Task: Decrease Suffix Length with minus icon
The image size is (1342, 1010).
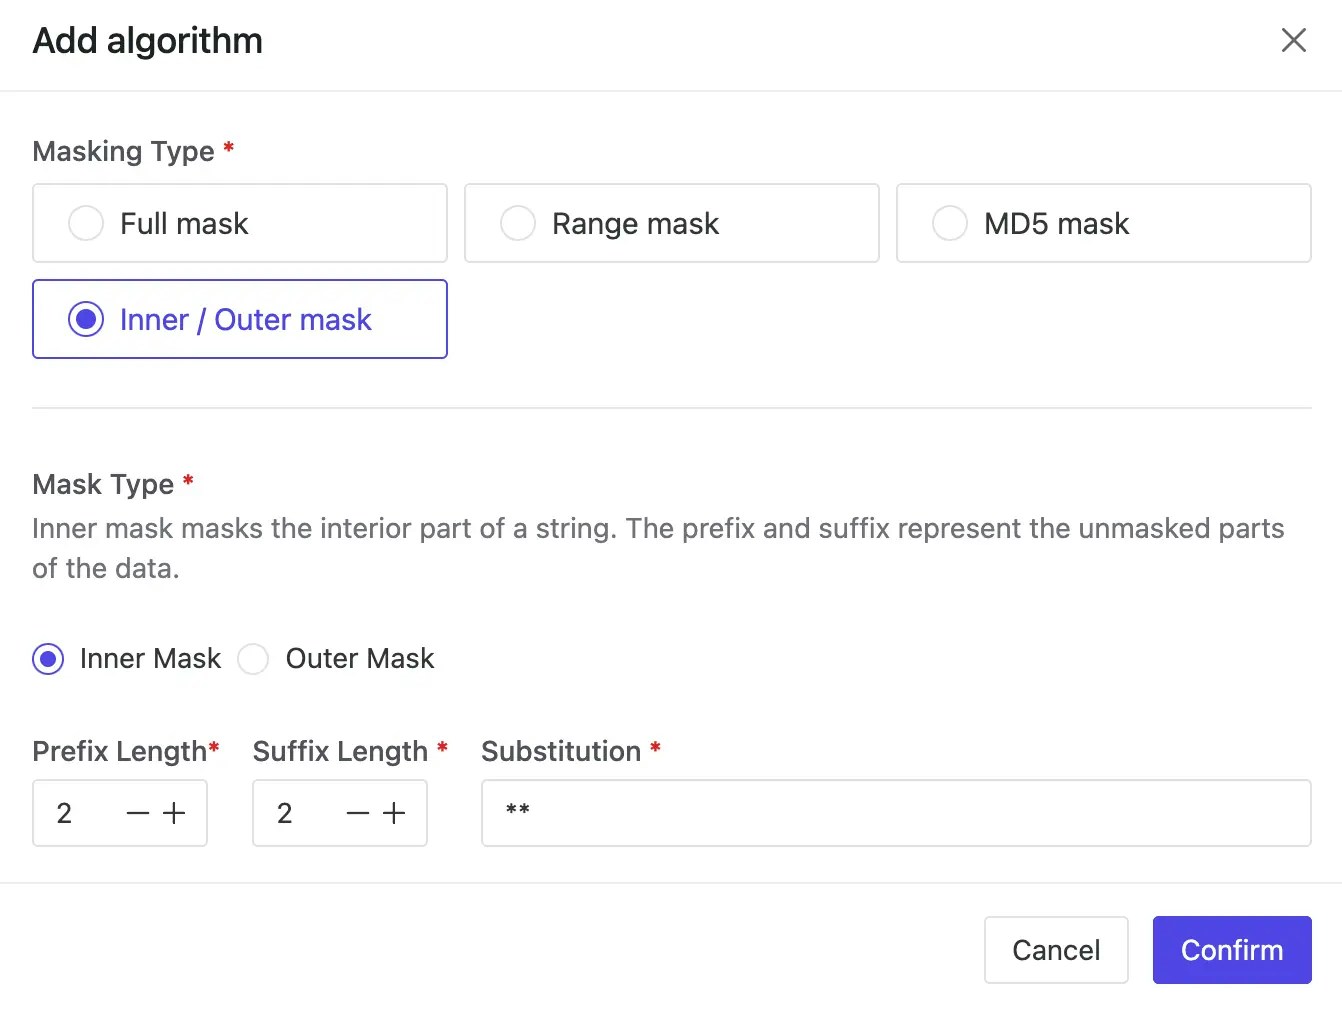Action: coord(358,814)
